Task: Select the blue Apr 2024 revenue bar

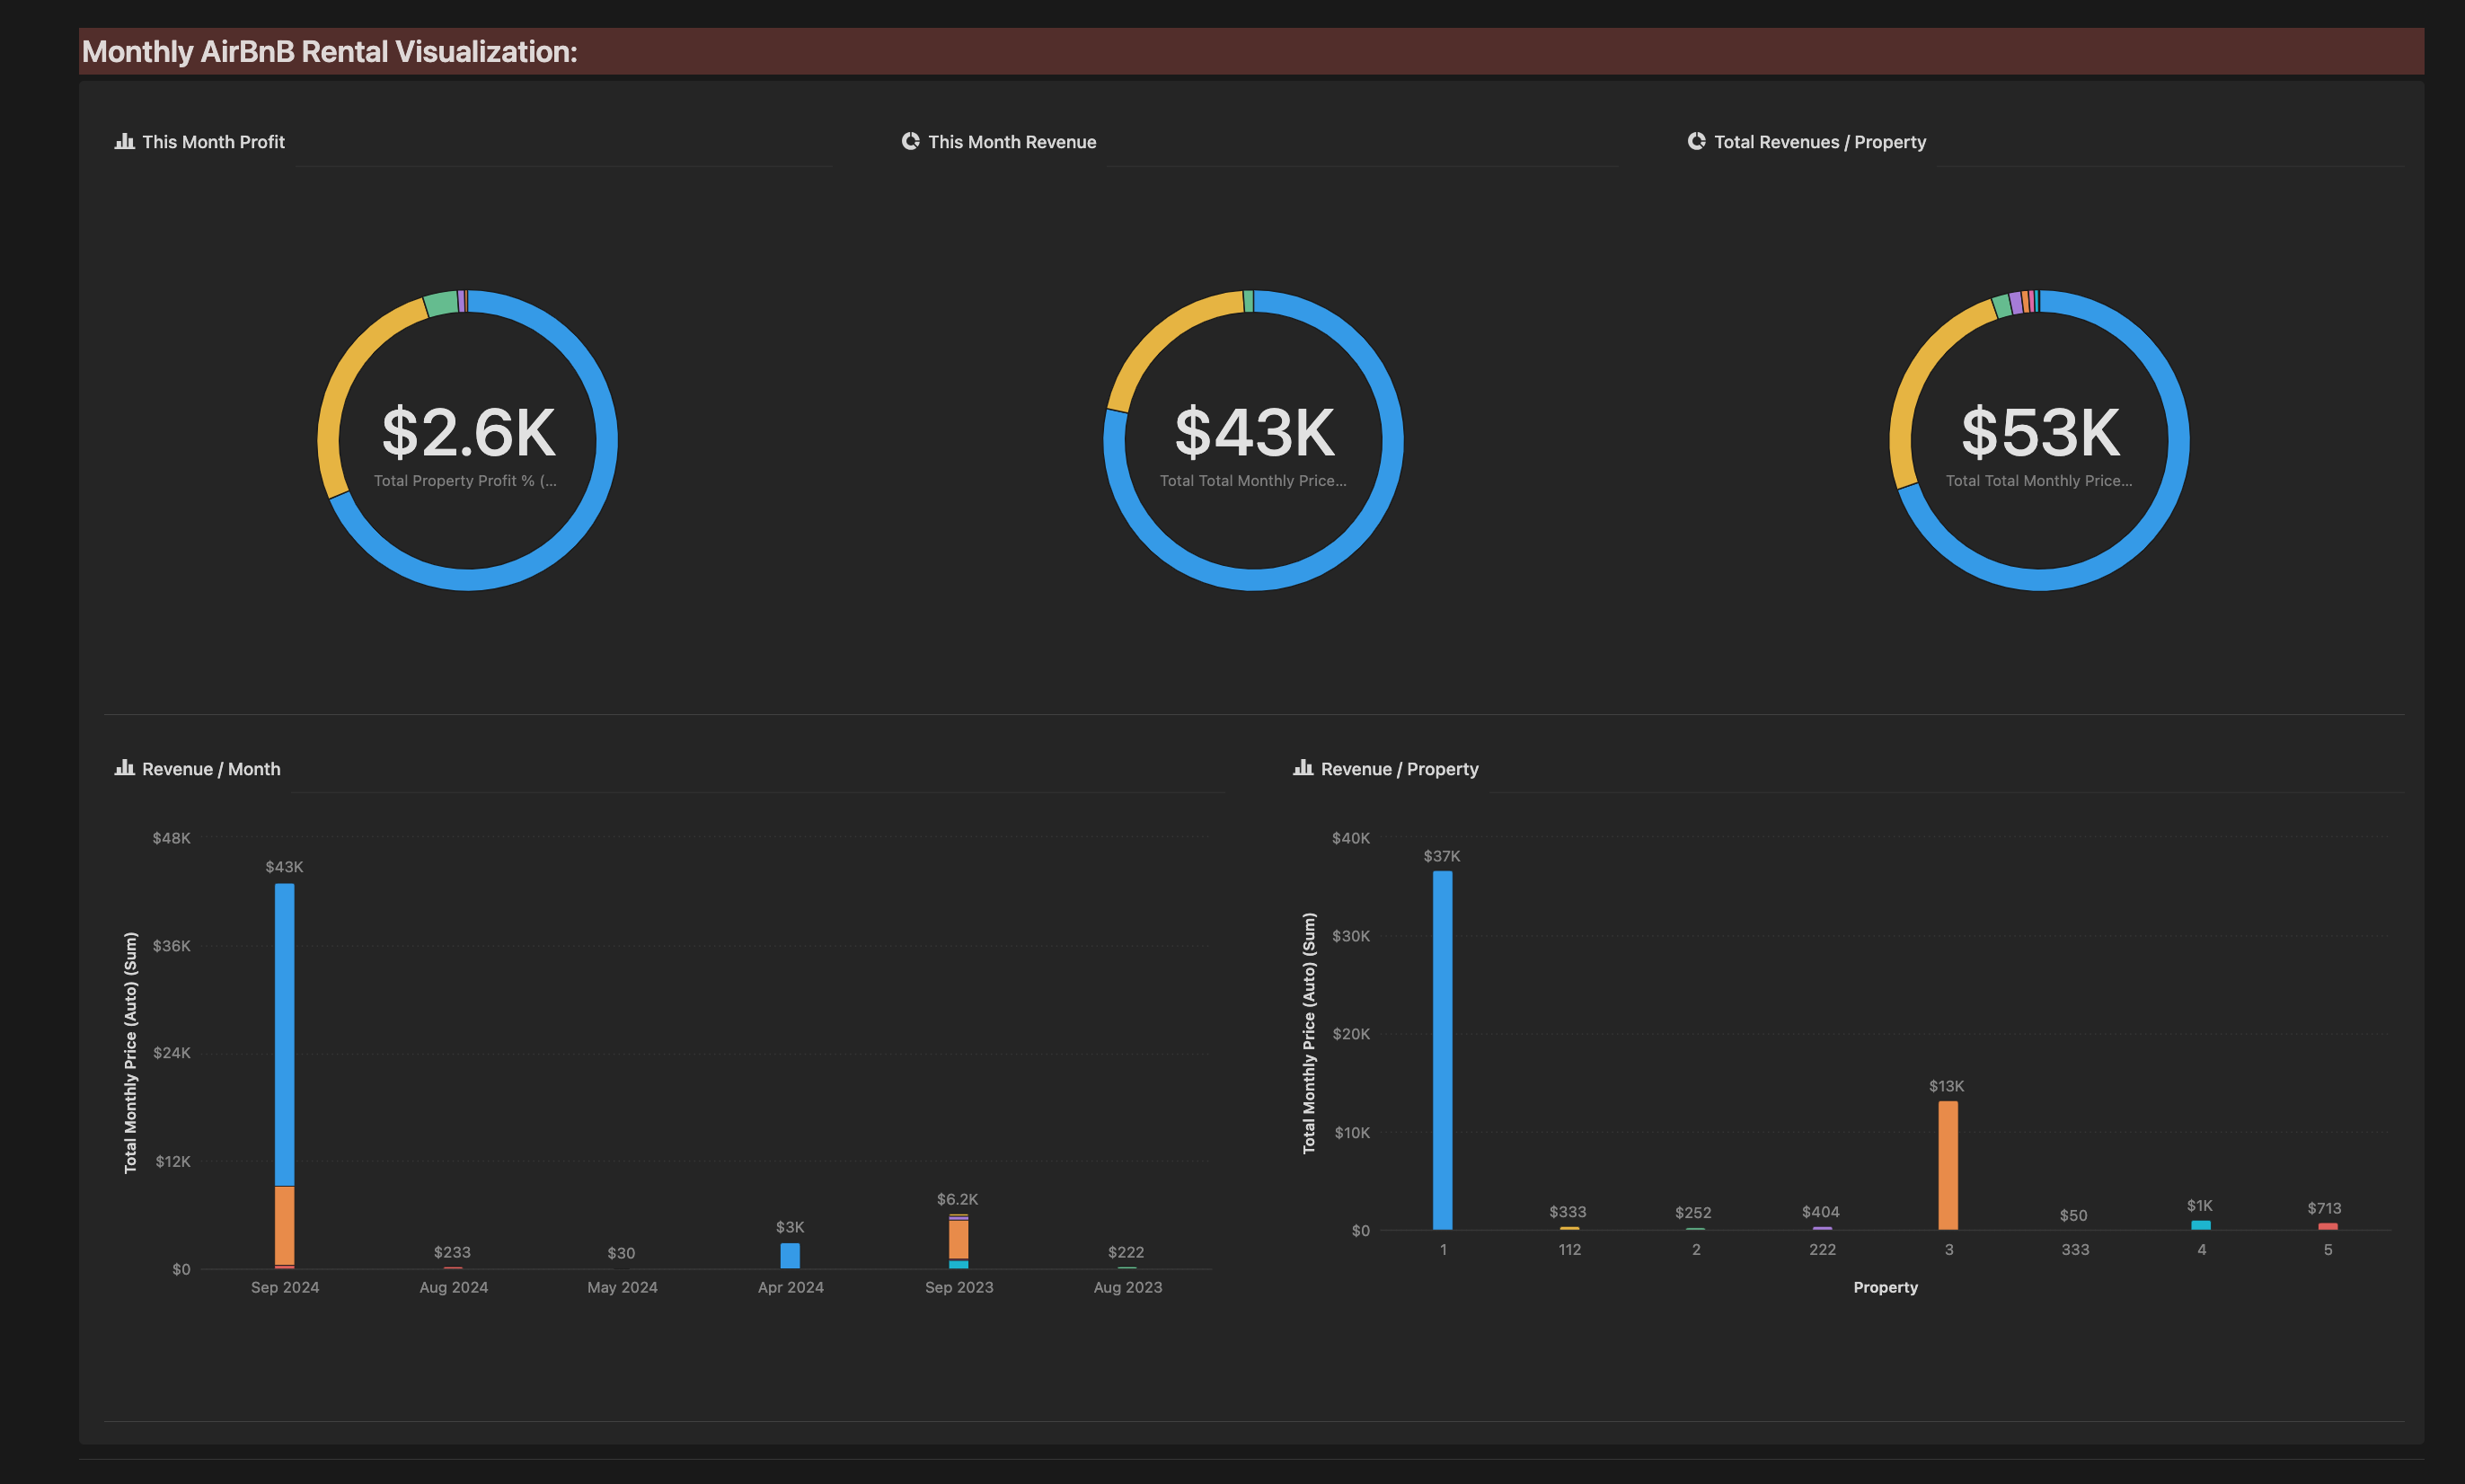Action: coord(790,1256)
